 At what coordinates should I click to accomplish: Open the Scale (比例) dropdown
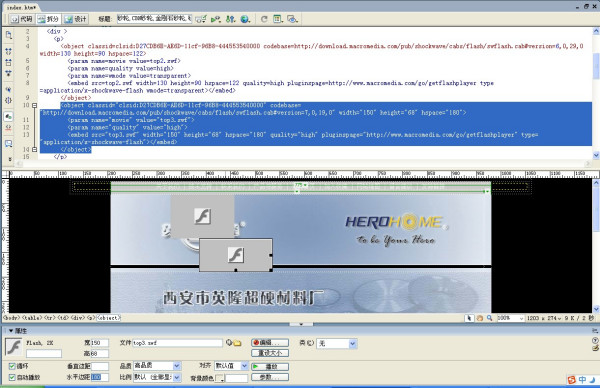coord(157,377)
